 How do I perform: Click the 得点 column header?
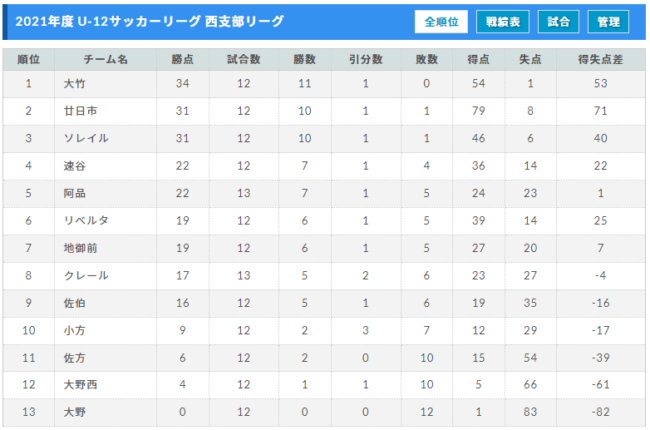(478, 59)
